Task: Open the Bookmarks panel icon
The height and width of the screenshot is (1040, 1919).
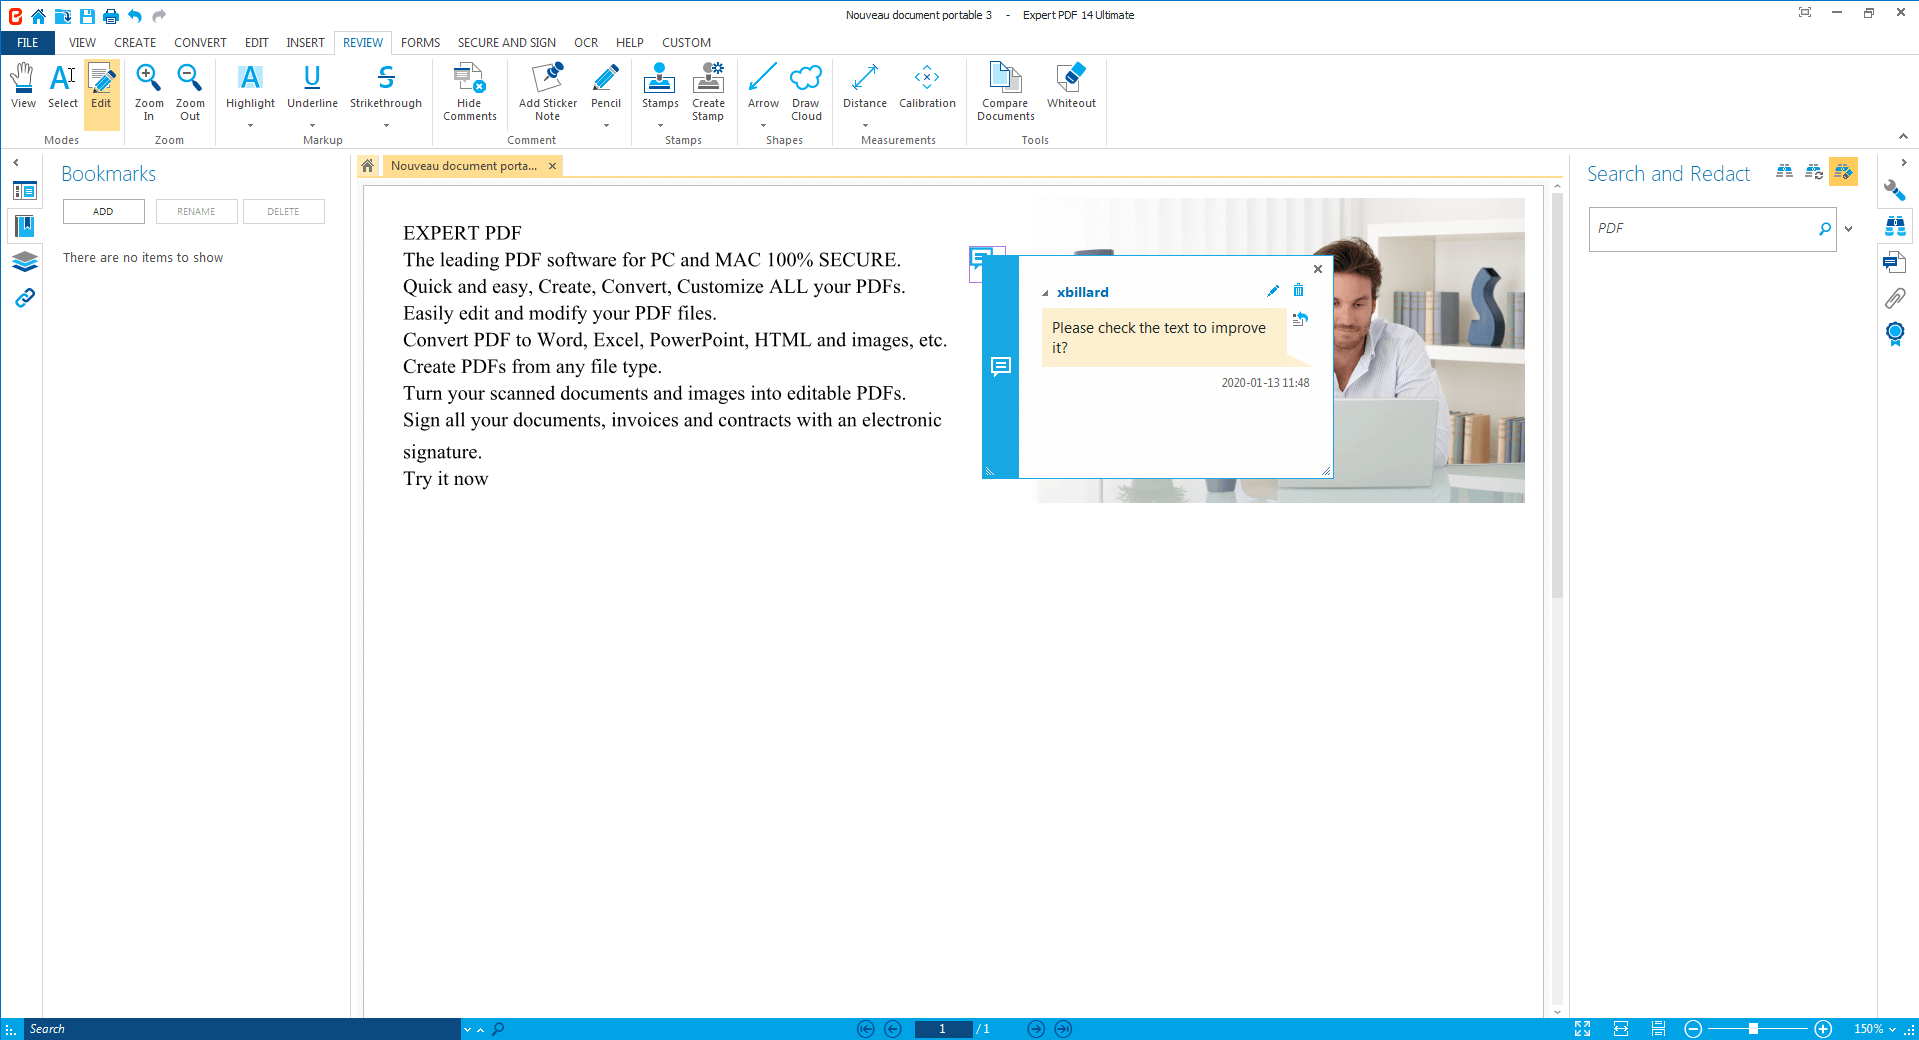Action: coord(25,226)
